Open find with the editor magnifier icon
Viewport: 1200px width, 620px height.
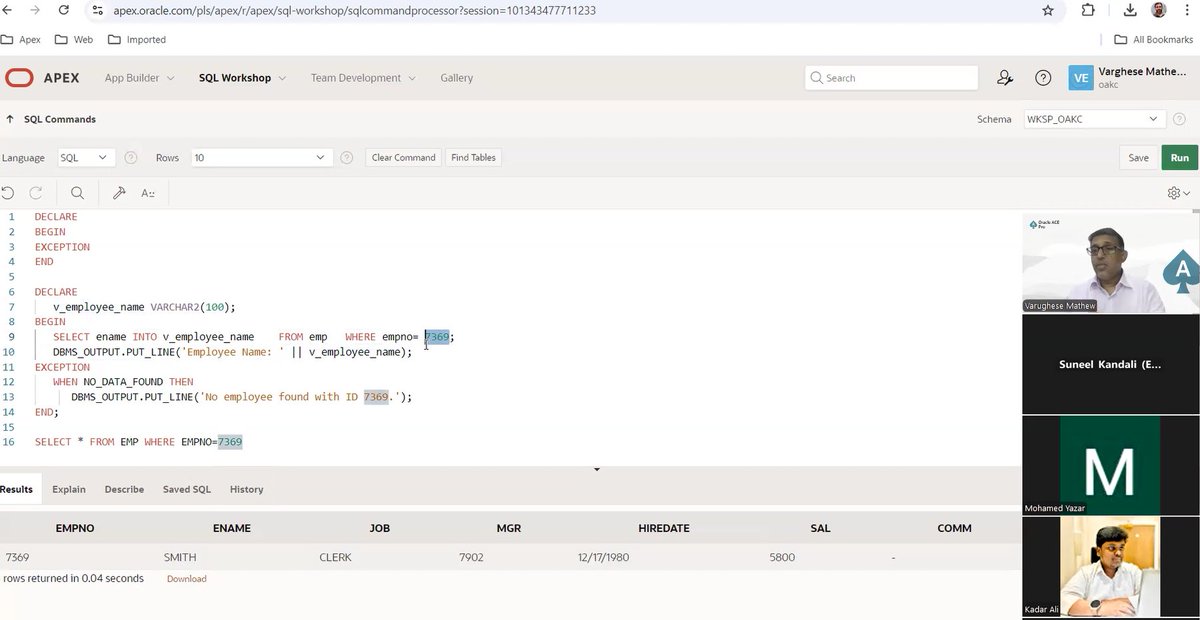[x=76, y=192]
